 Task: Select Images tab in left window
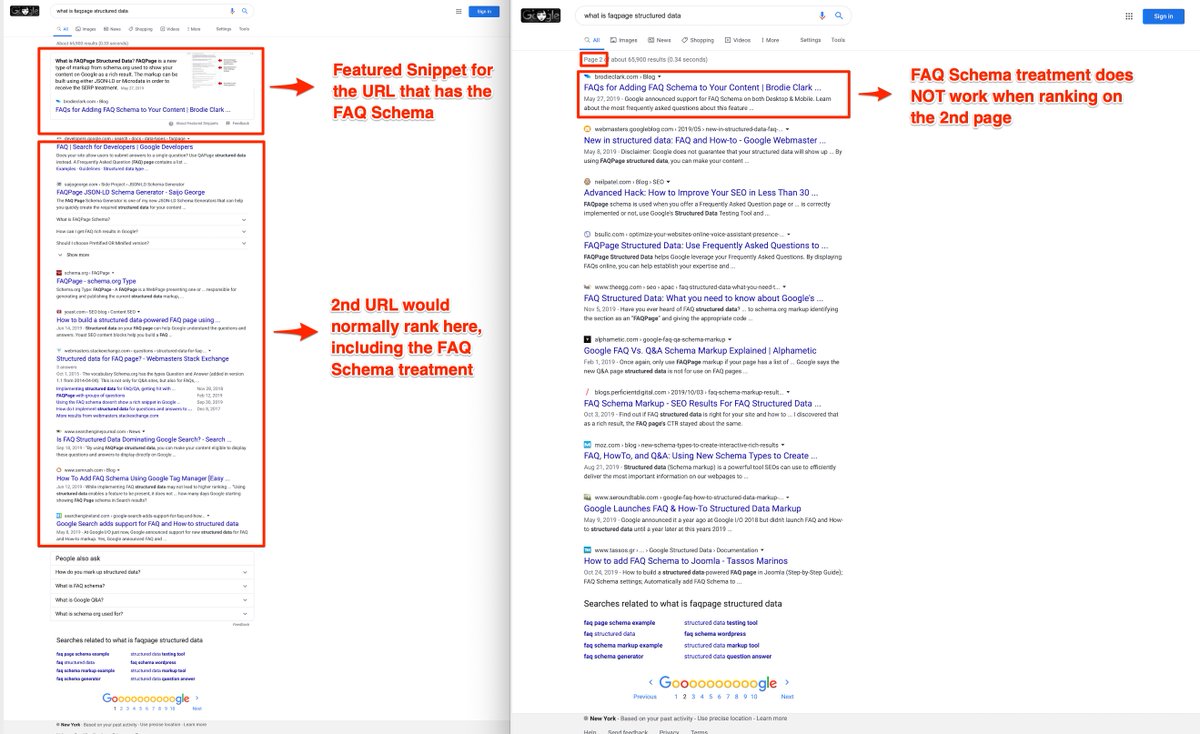pos(87,30)
